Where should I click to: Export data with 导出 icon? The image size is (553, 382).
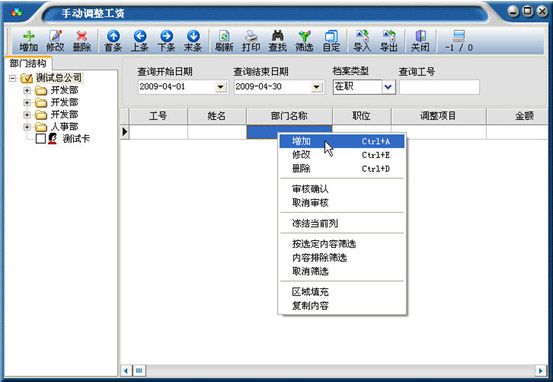[x=389, y=41]
